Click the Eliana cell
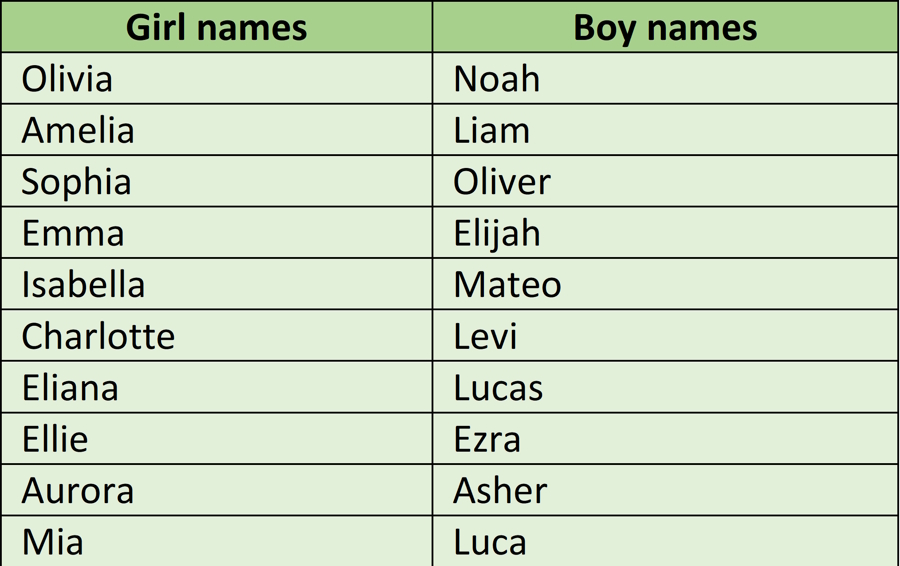The width and height of the screenshot is (900, 566). pos(70,388)
